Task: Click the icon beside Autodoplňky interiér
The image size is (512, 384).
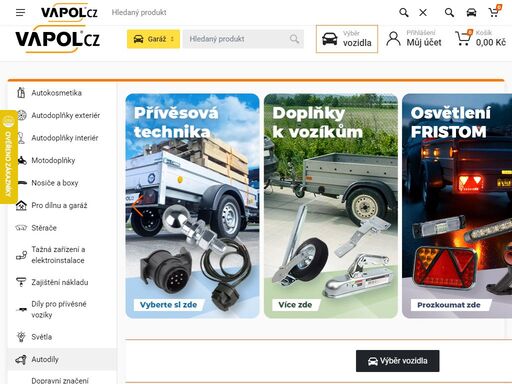Action: [x=21, y=138]
